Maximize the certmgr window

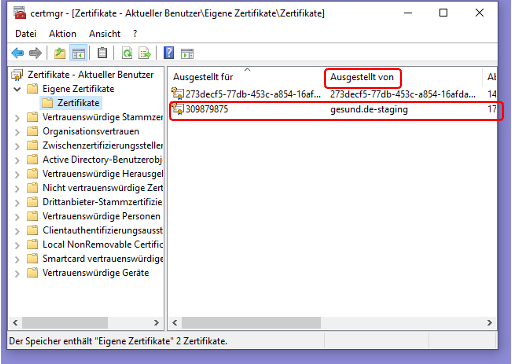pos(443,13)
